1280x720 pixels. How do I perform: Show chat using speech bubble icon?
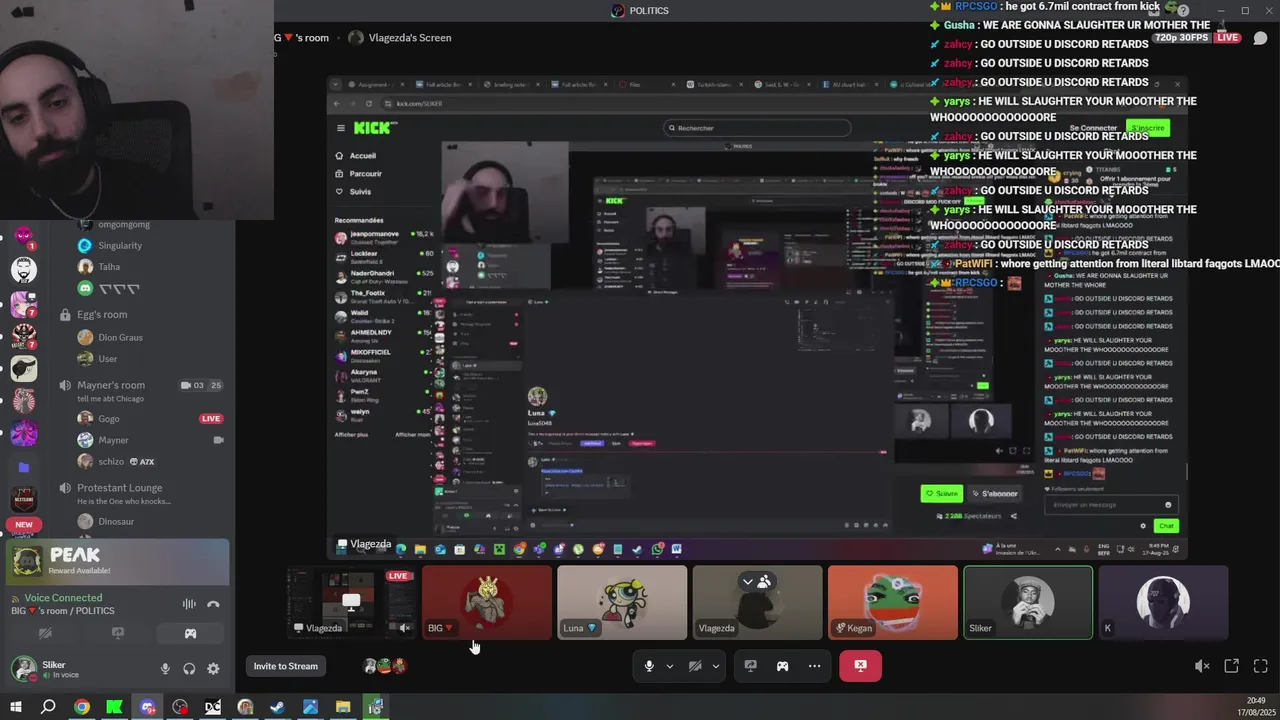(x=1261, y=38)
